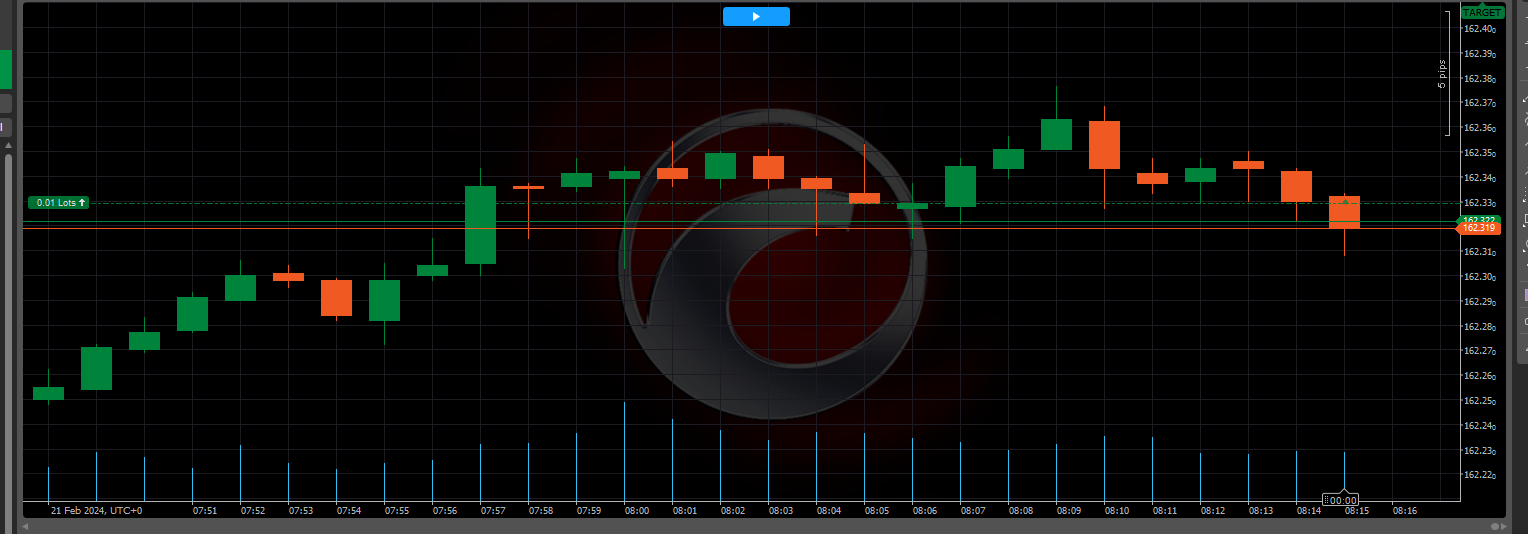The image size is (1528, 534).
Task: Click the 162.22 price axis label
Action: point(1480,475)
